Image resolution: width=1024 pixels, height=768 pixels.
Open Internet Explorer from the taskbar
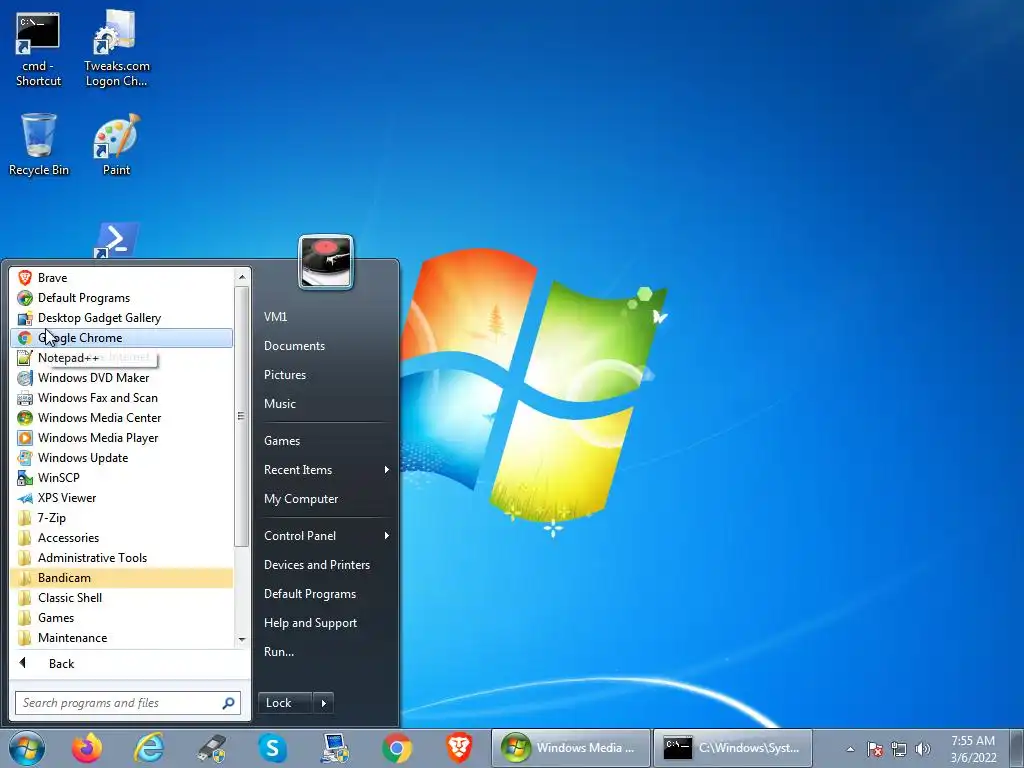149,748
